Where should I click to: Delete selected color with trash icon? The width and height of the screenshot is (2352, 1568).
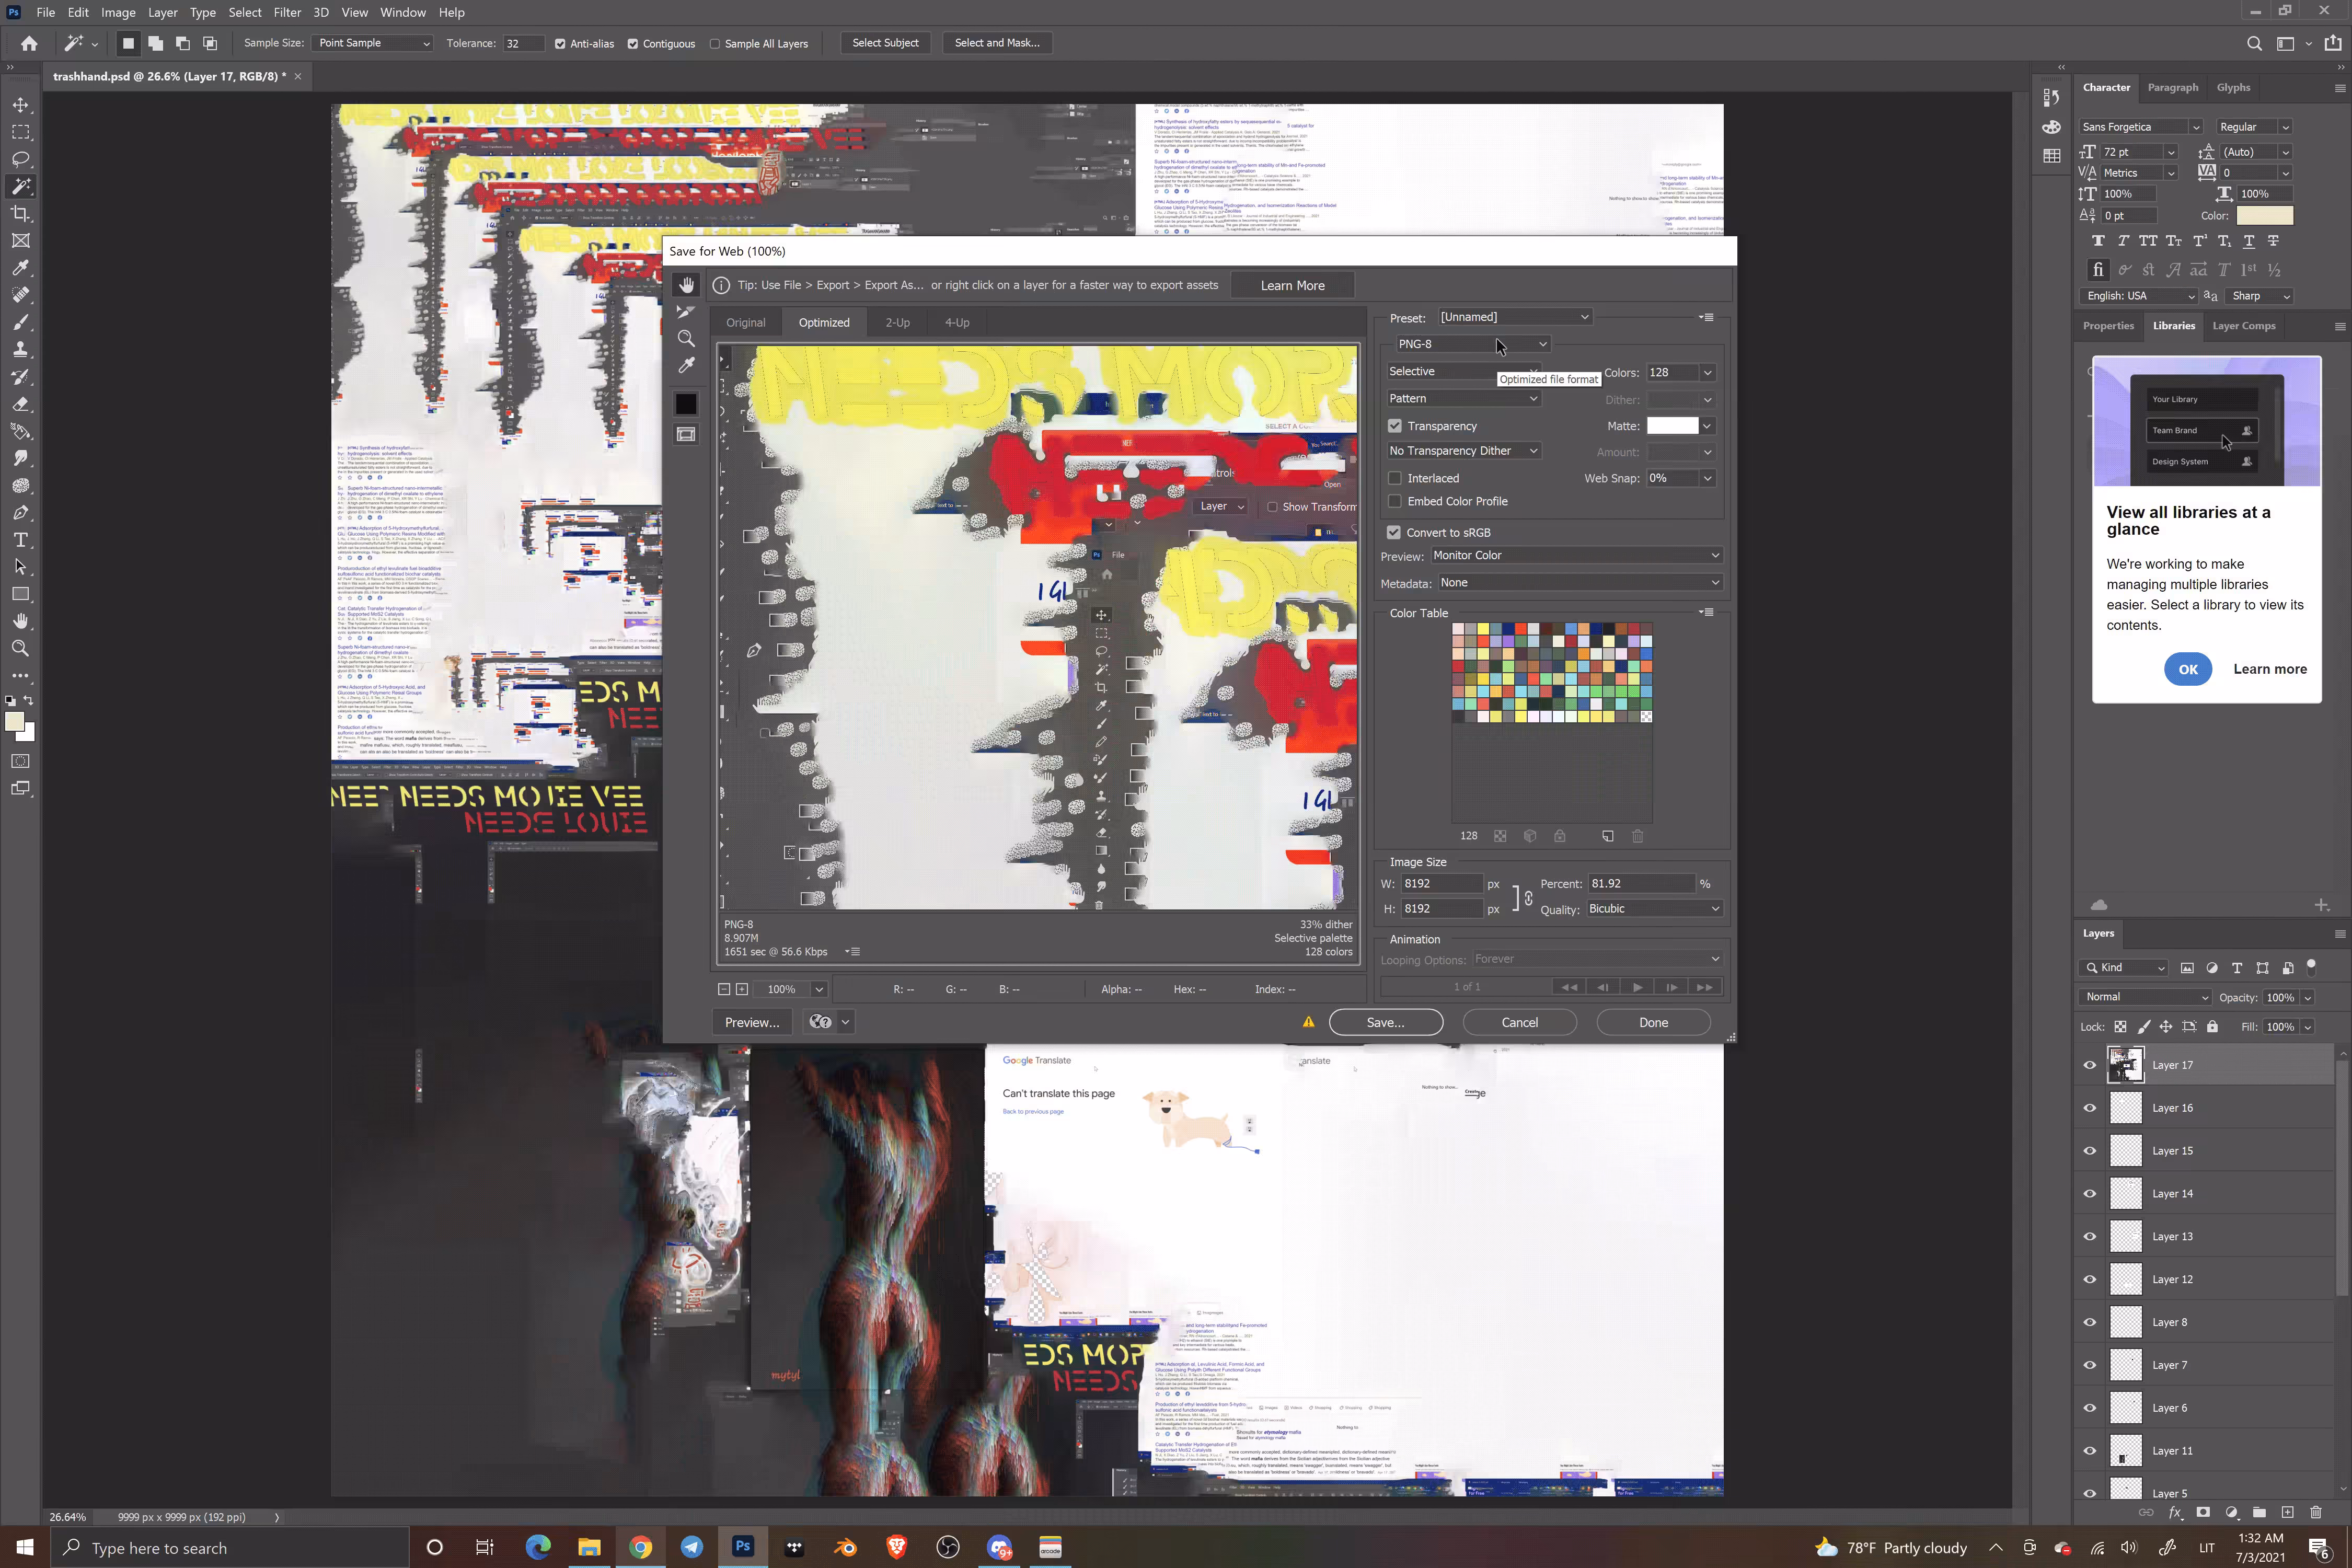pyautogui.click(x=1637, y=836)
